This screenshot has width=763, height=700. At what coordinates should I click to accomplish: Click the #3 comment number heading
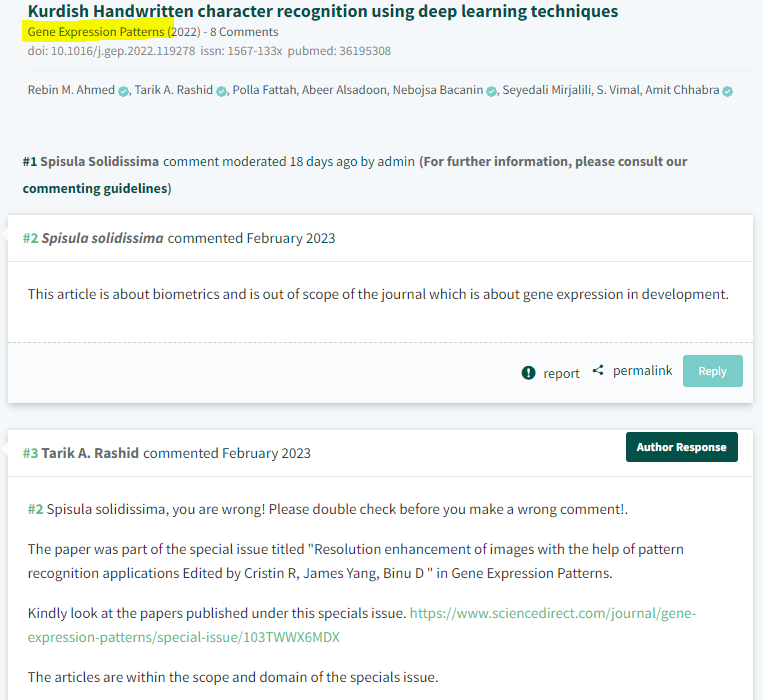click(30, 453)
